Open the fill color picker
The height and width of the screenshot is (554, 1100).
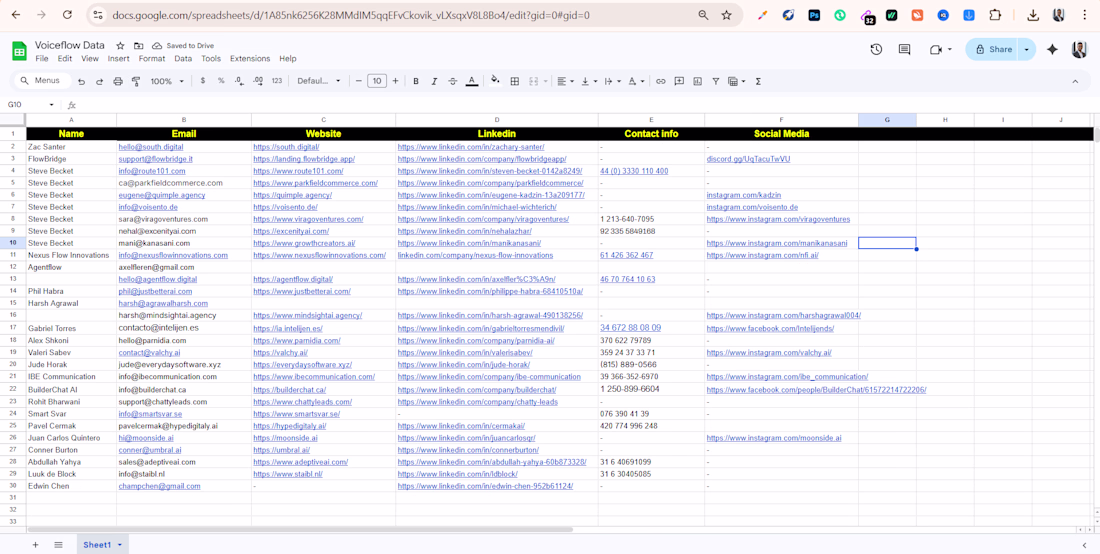pos(495,81)
